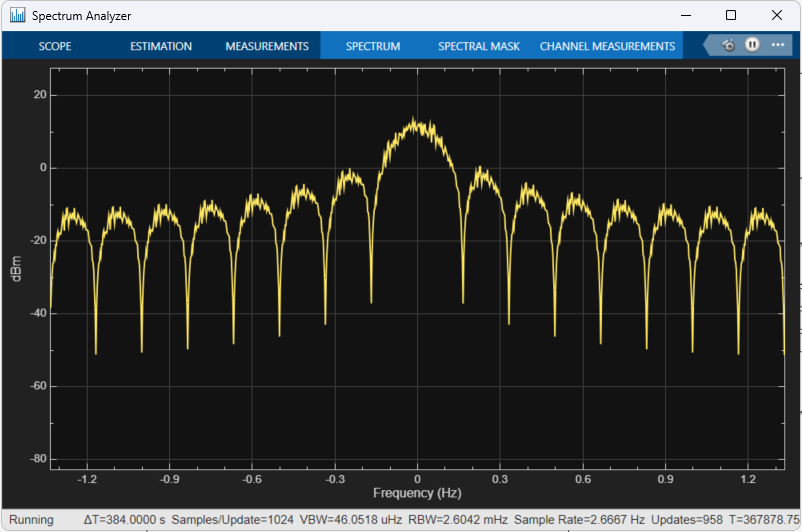Click the 0 tick on frequency axis
Image resolution: width=802 pixels, height=532 pixels.
click(x=417, y=479)
